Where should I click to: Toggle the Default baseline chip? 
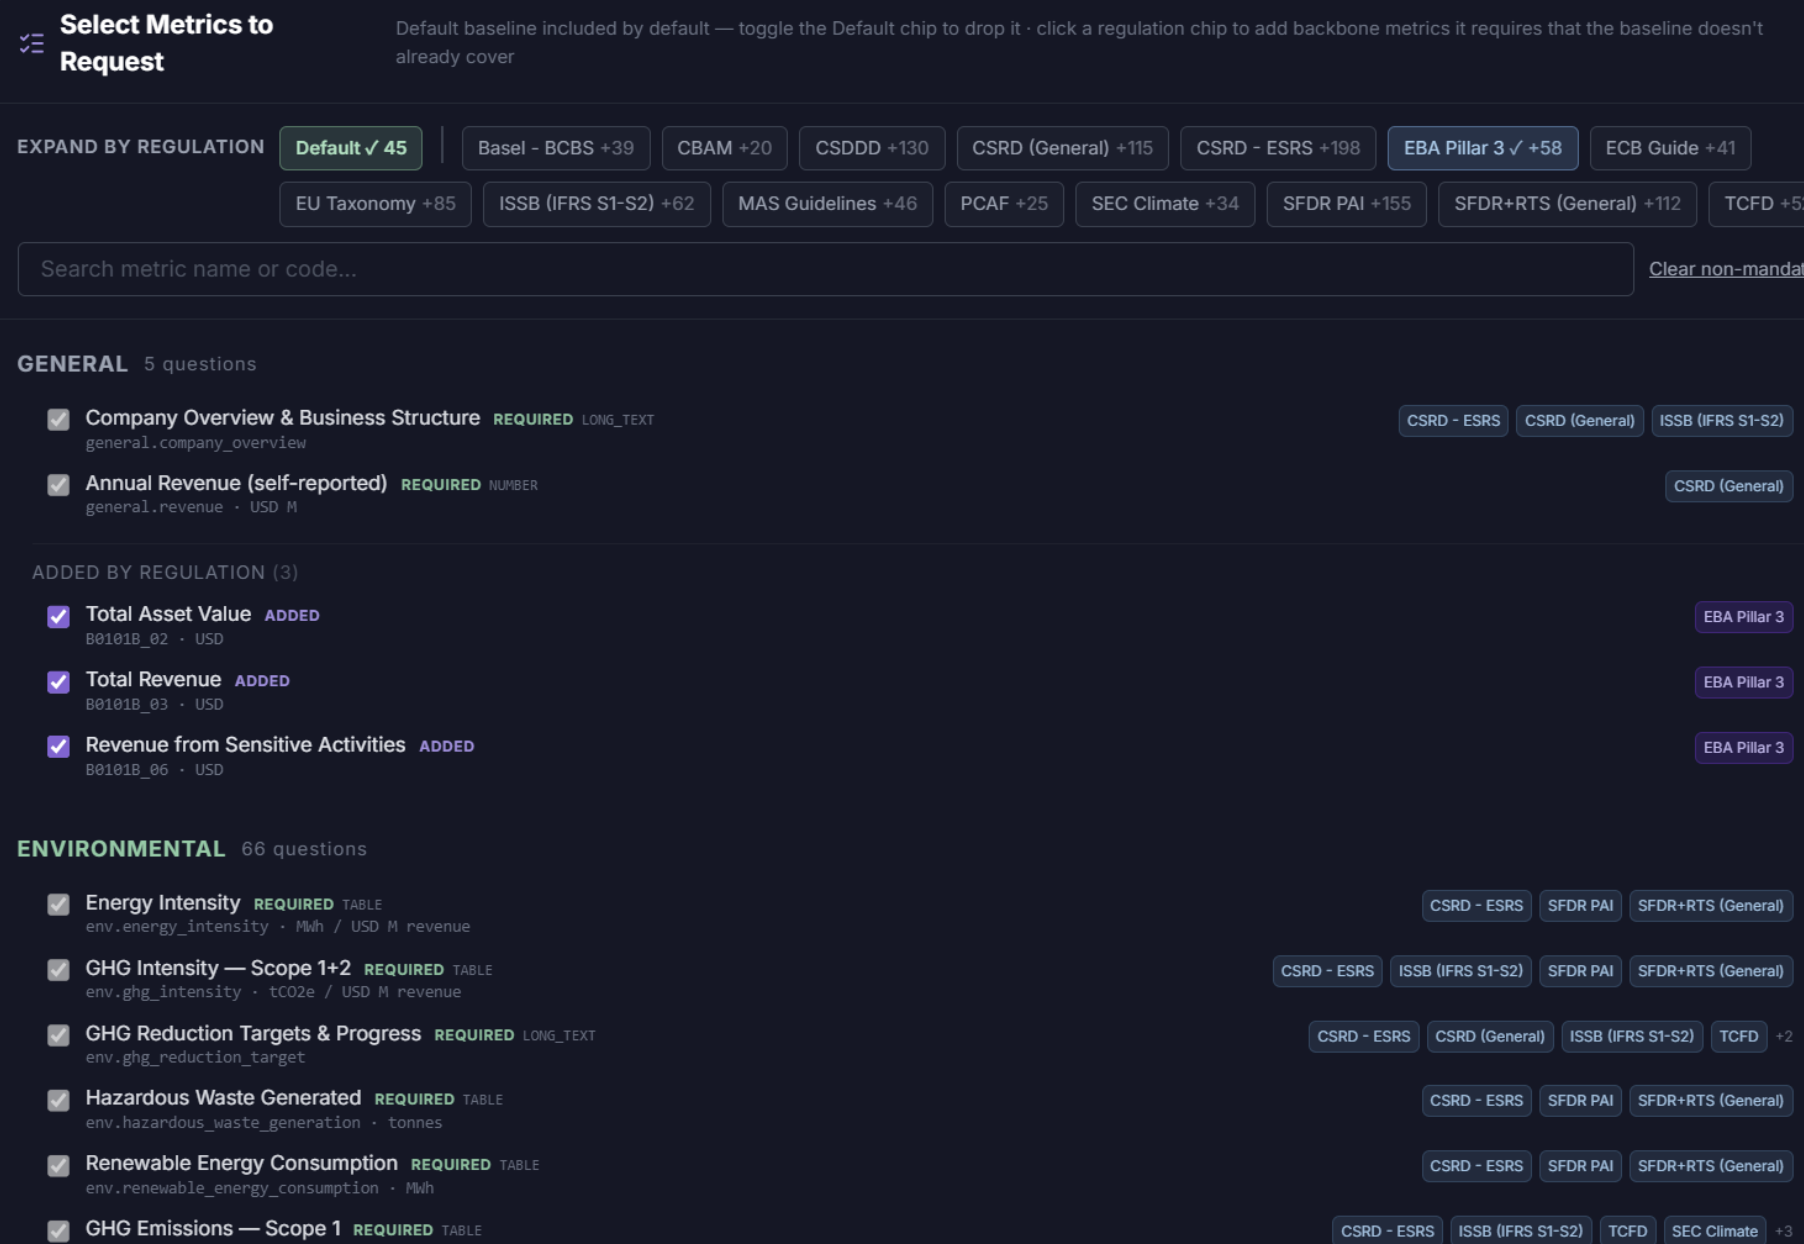[x=351, y=148]
